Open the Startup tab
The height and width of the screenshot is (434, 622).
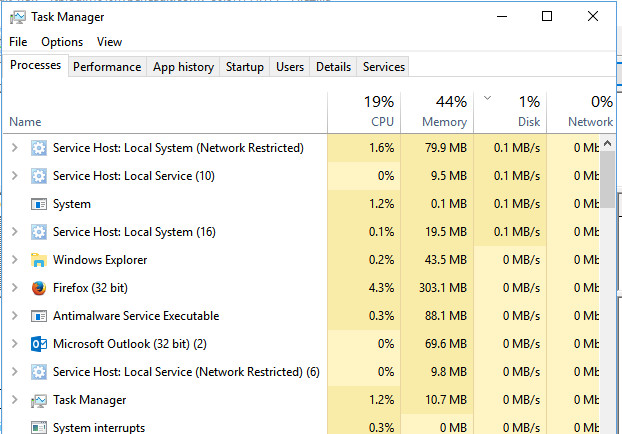245,67
